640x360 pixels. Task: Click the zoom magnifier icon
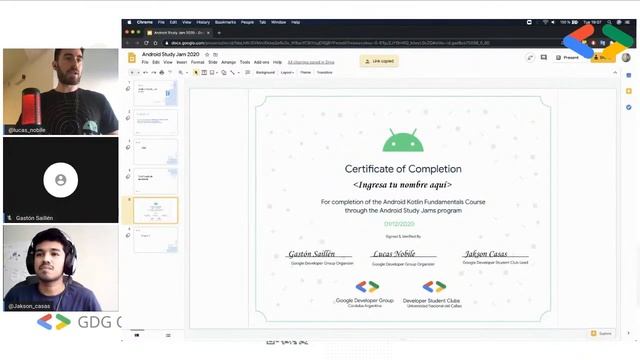point(180,72)
